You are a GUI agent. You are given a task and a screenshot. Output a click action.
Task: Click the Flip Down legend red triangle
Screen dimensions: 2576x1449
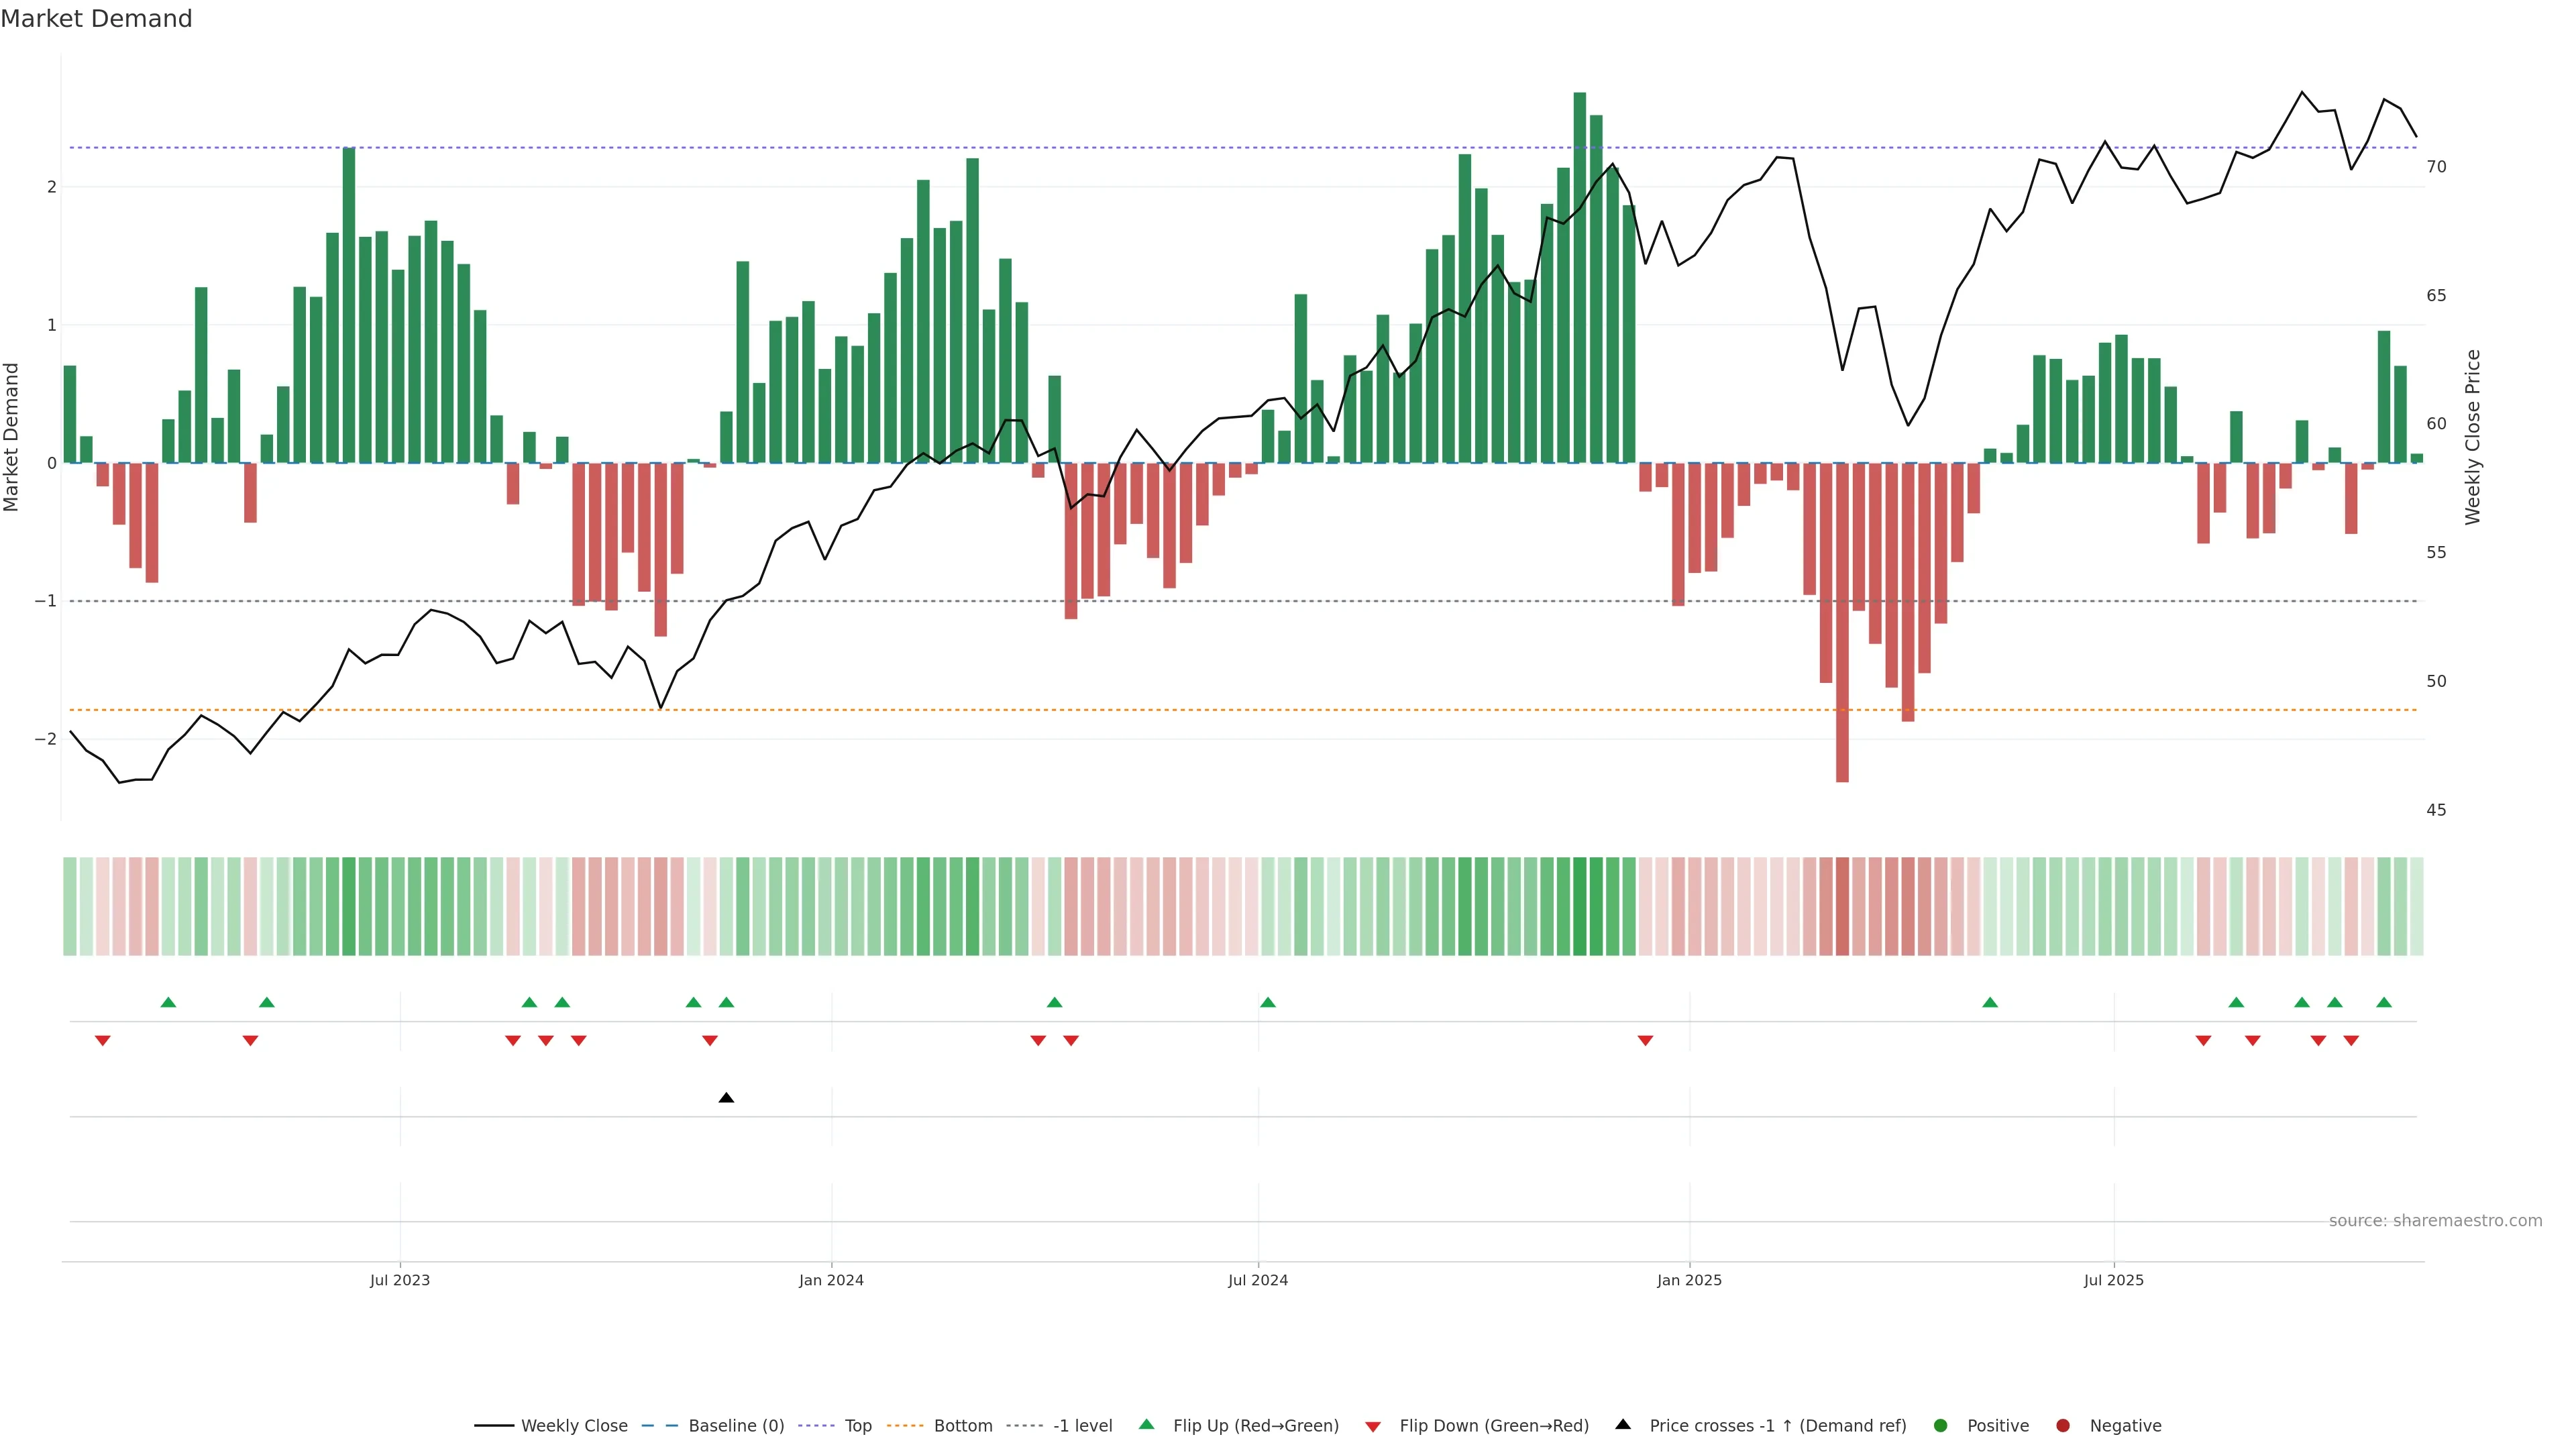pos(1373,1426)
